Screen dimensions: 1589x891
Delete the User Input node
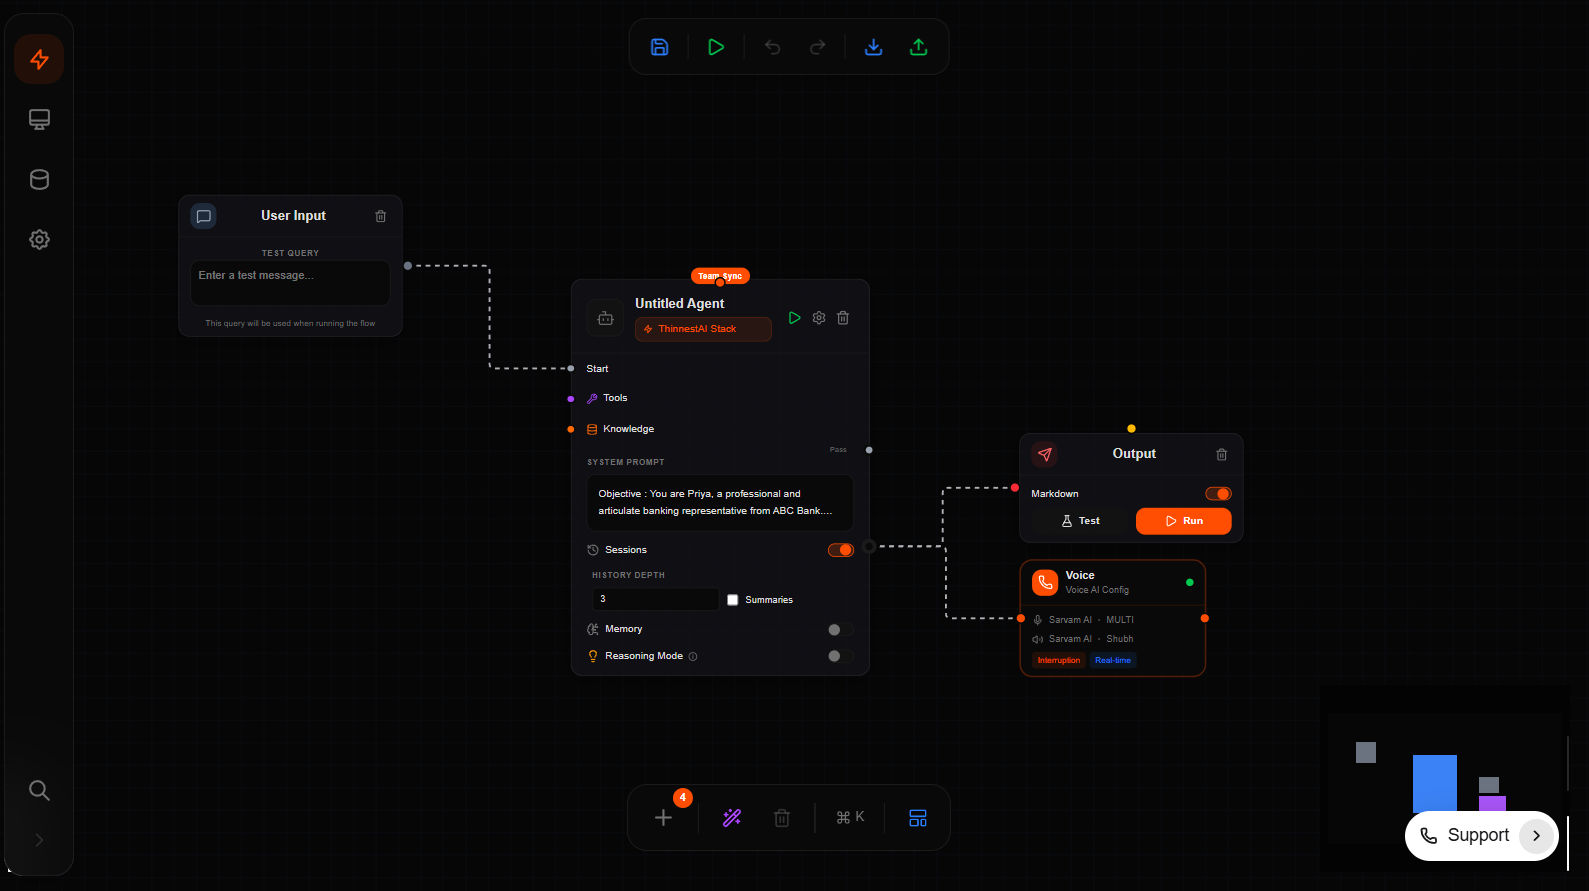(x=381, y=216)
